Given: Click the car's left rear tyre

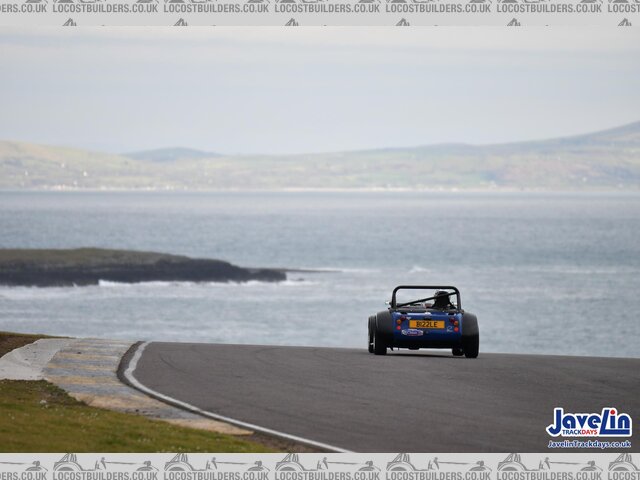Looking at the screenshot, I should (x=380, y=334).
